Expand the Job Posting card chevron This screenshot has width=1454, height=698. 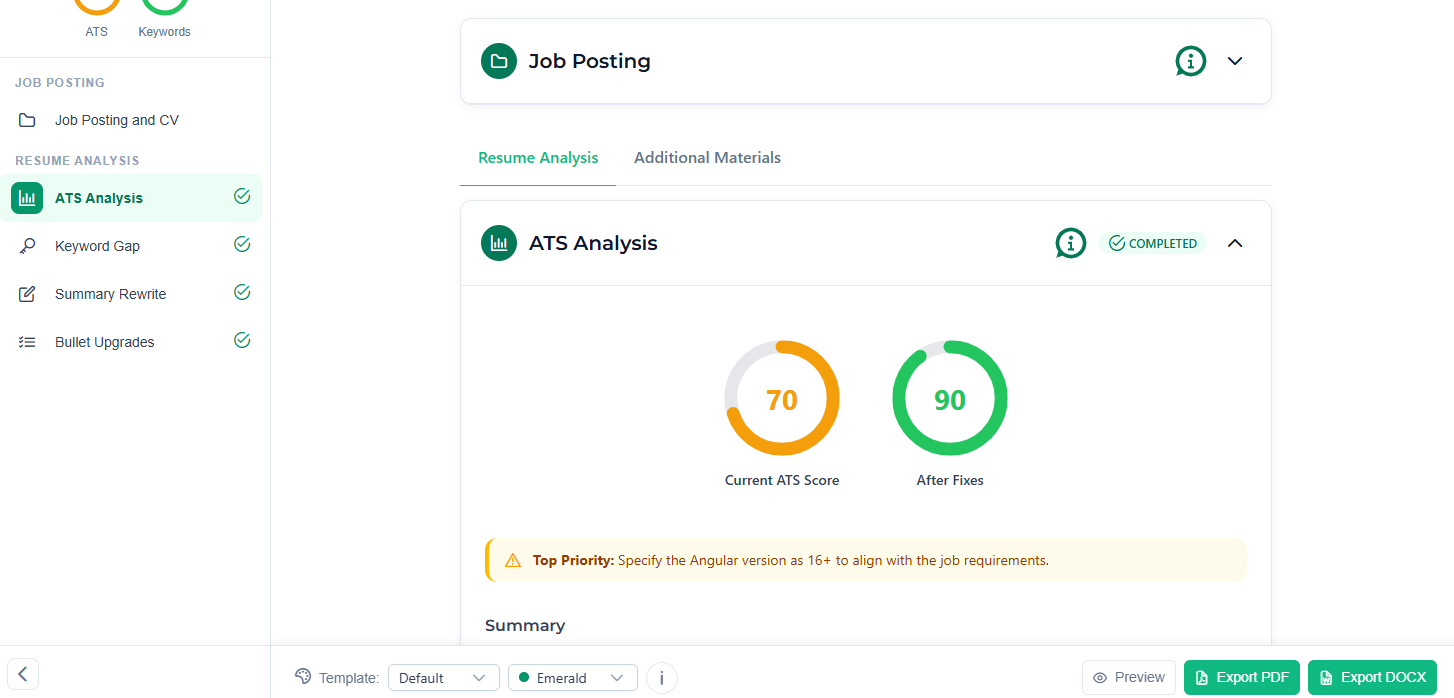(x=1235, y=61)
